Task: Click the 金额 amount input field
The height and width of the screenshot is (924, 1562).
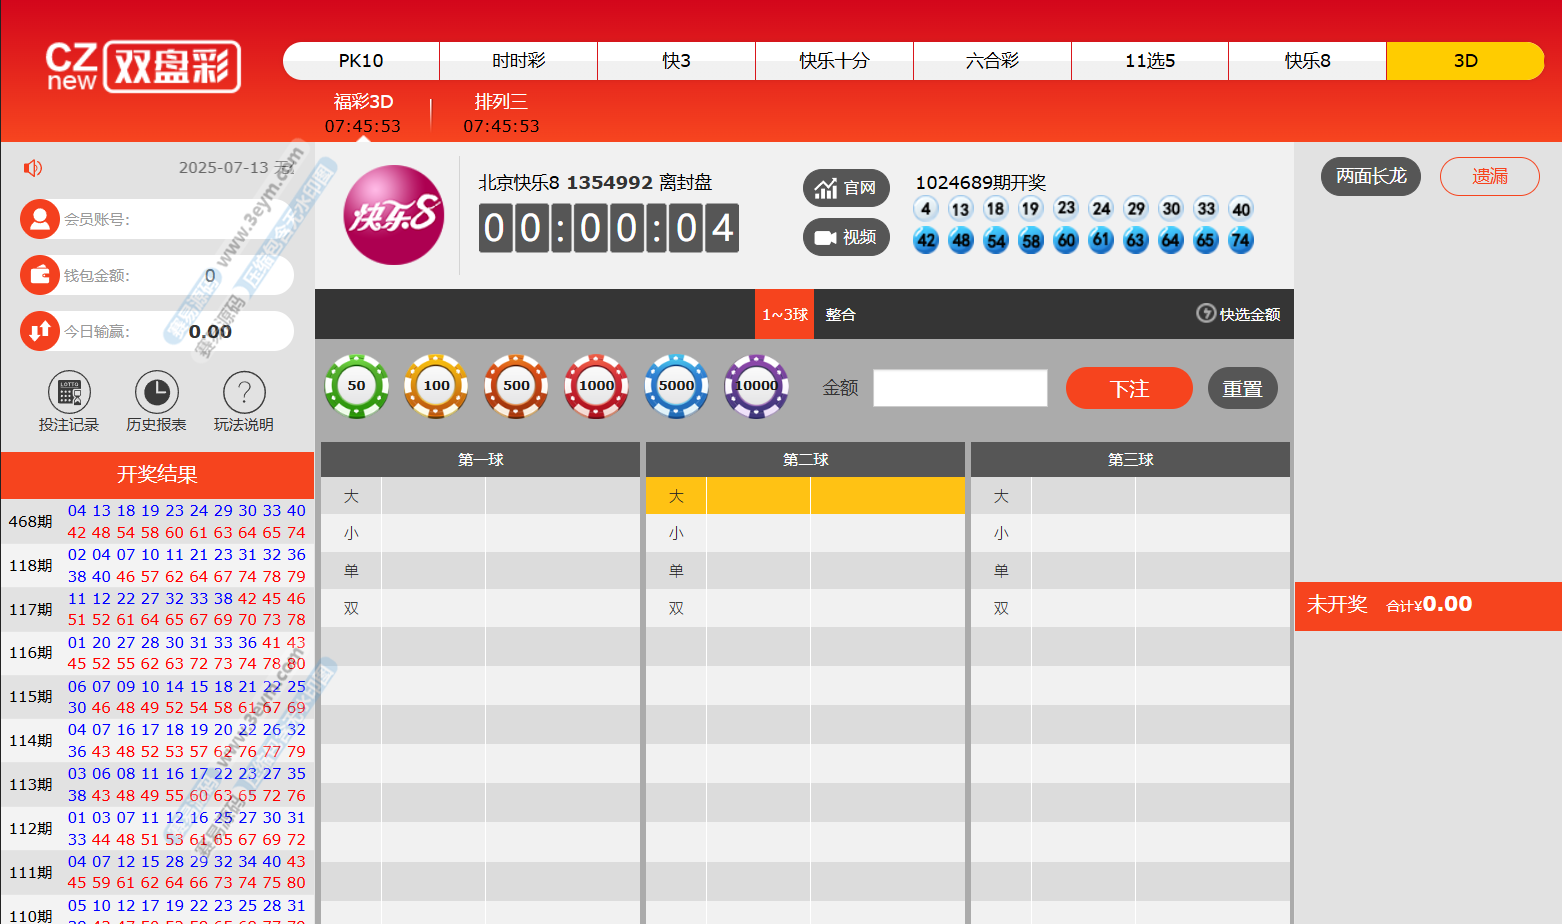Action: 960,388
